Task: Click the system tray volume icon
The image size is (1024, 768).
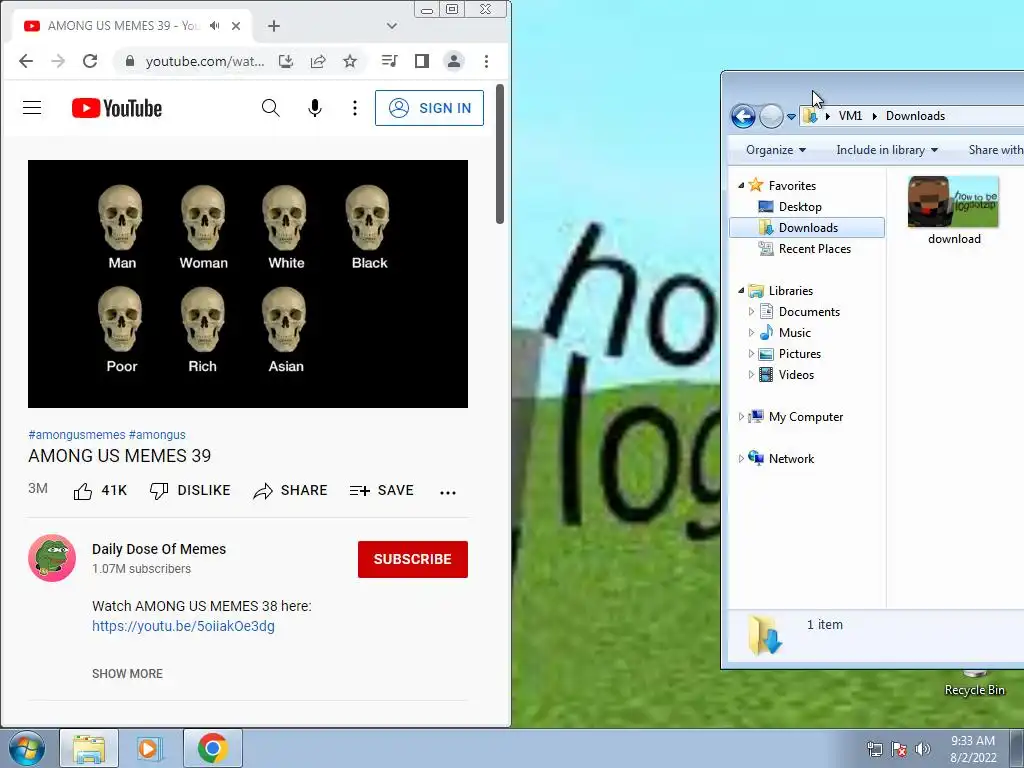Action: click(923, 749)
